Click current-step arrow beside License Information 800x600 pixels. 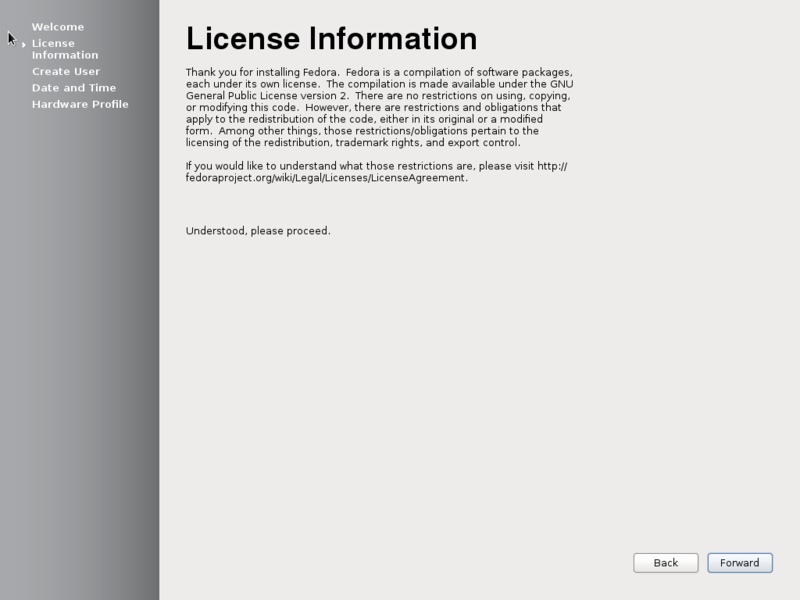coord(23,45)
